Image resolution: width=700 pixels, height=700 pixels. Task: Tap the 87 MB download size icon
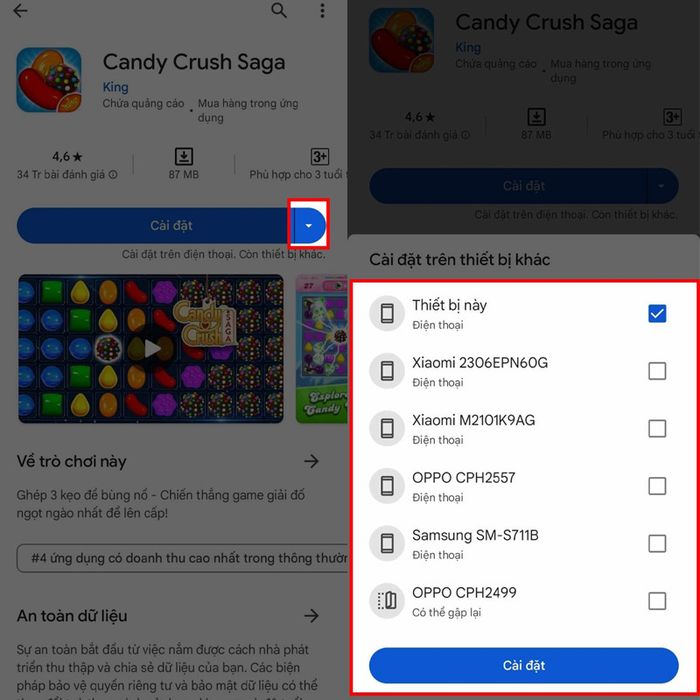[x=183, y=157]
